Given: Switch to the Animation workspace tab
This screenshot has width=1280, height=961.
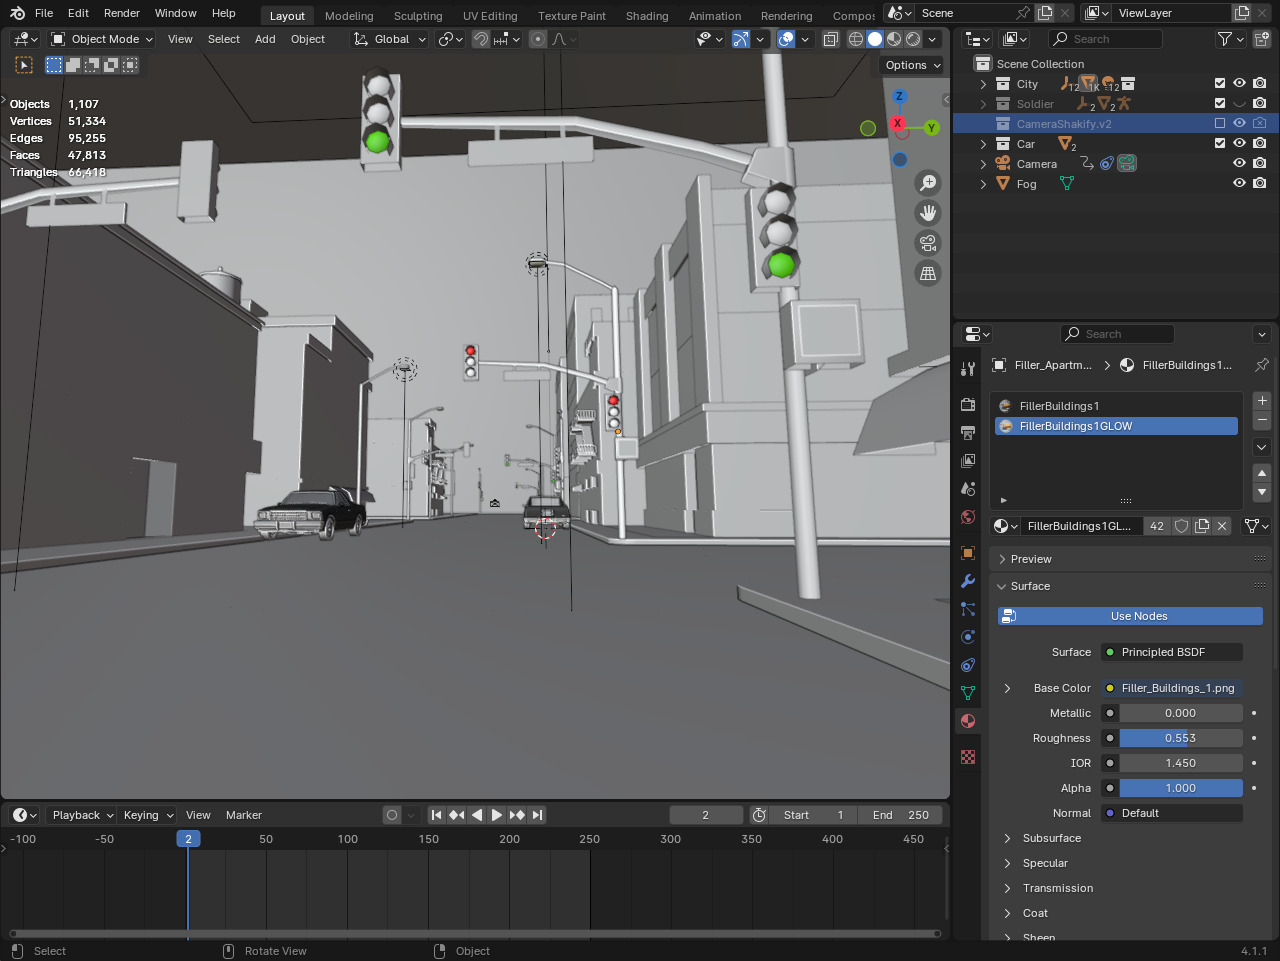Looking at the screenshot, I should (715, 16).
